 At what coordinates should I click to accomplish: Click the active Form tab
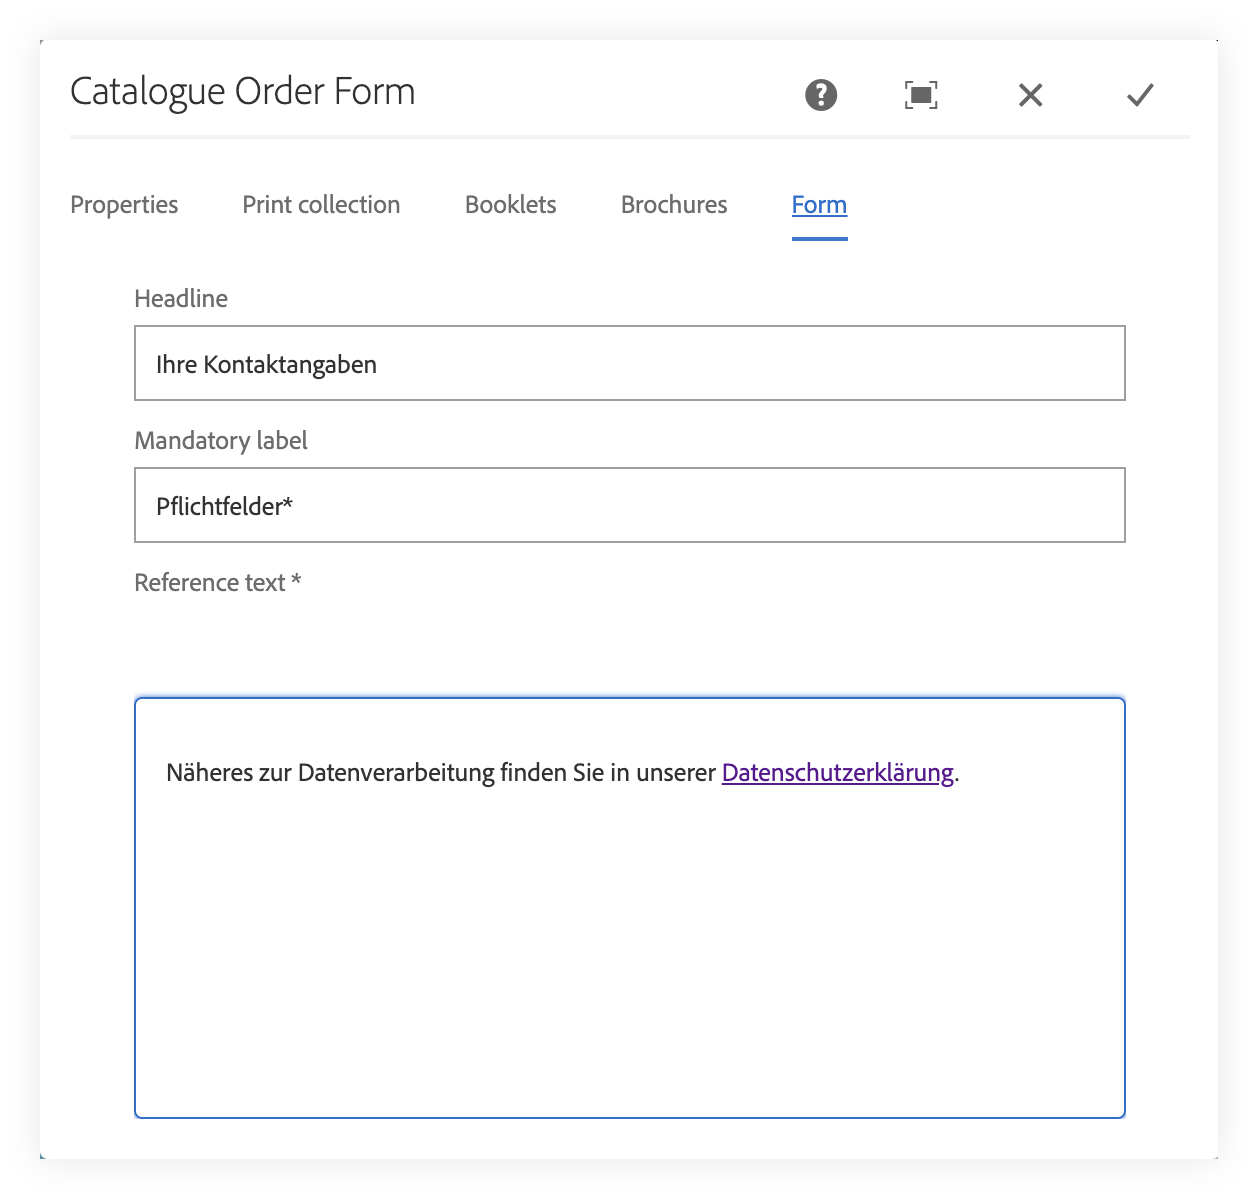(819, 205)
